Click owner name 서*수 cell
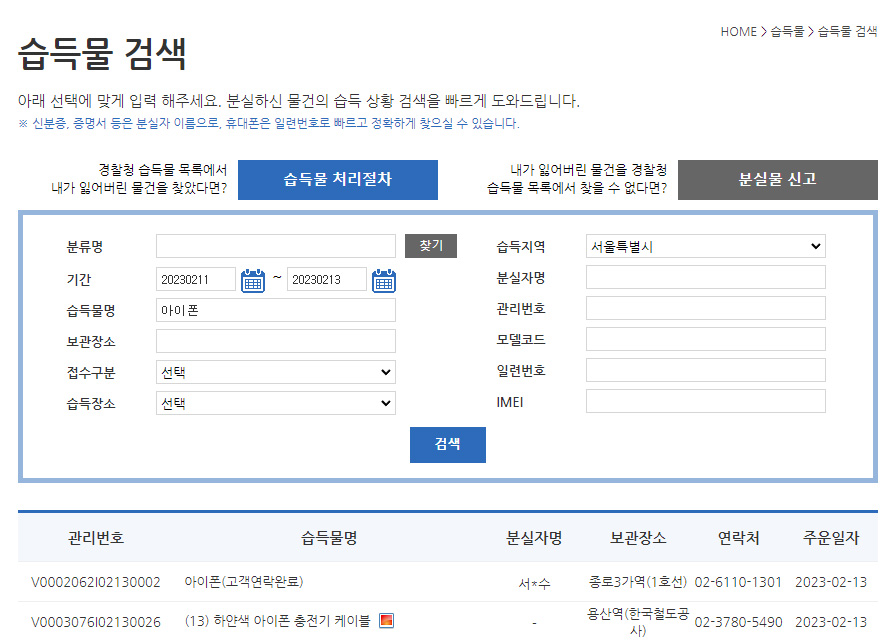Image resolution: width=893 pixels, height=641 pixels. click(x=534, y=584)
